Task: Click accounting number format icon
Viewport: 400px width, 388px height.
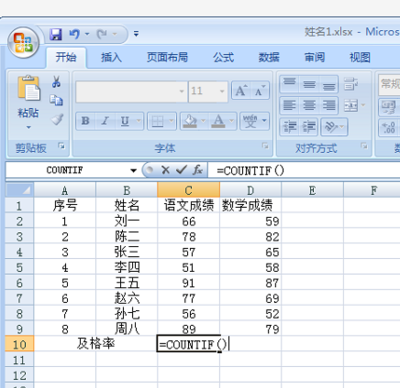Action: (389, 107)
